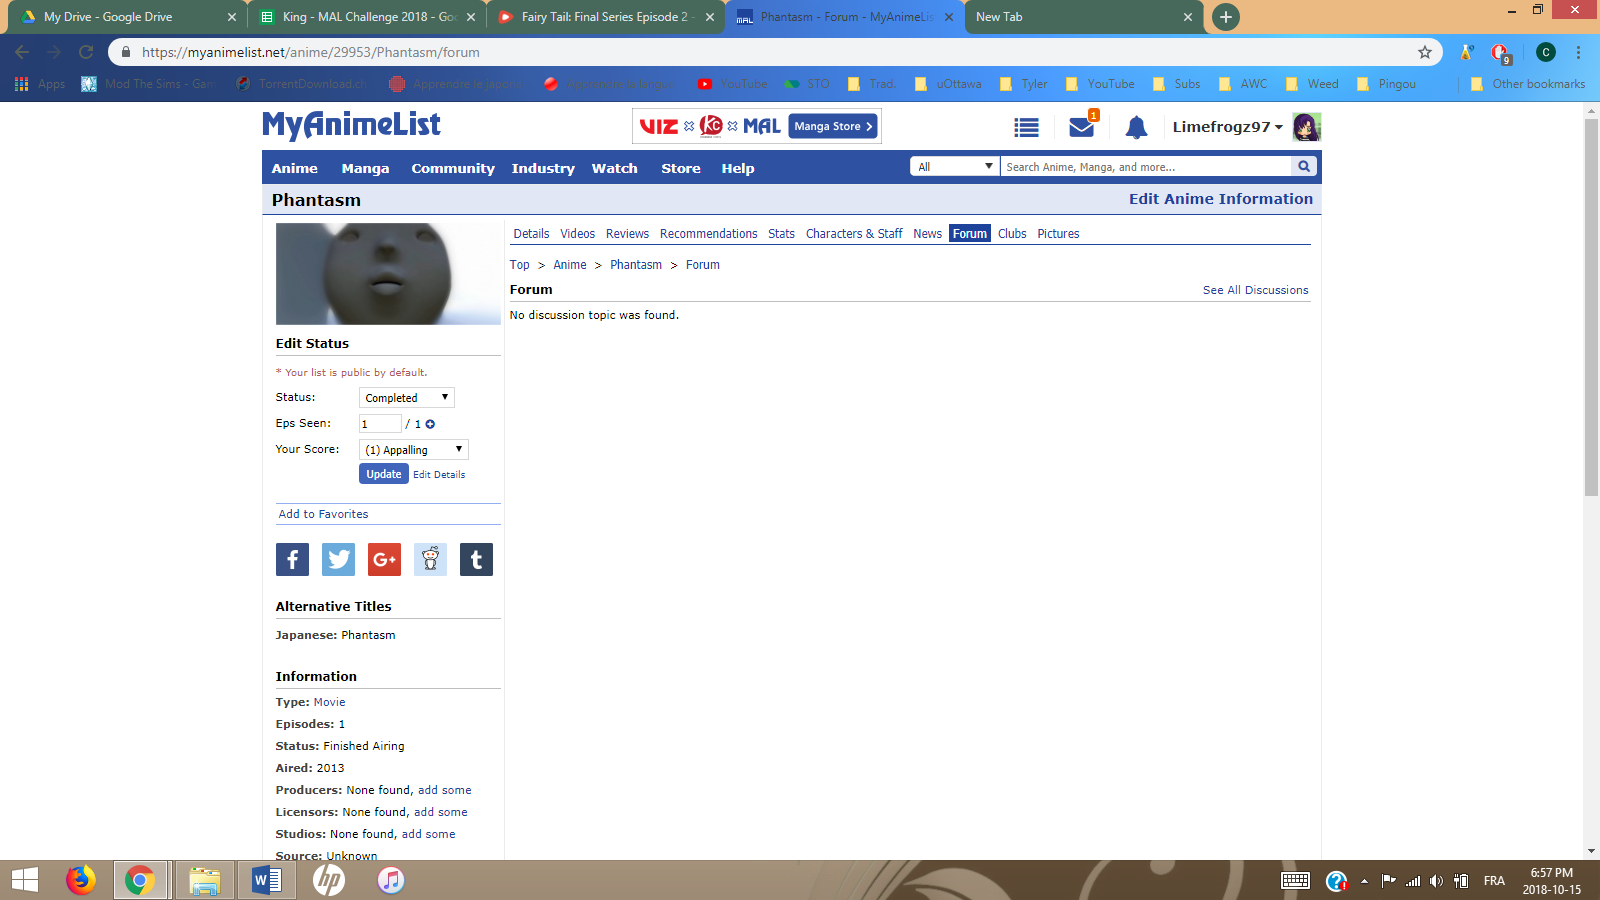The height and width of the screenshot is (900, 1600).
Task: Open Community menu in navbar
Action: click(x=453, y=169)
